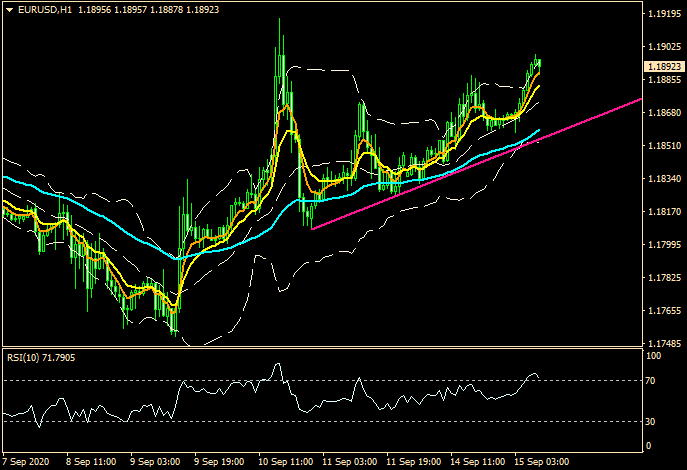Image resolution: width=687 pixels, height=470 pixels.
Task: Click the 1.17485 price axis label
Action: (664, 343)
